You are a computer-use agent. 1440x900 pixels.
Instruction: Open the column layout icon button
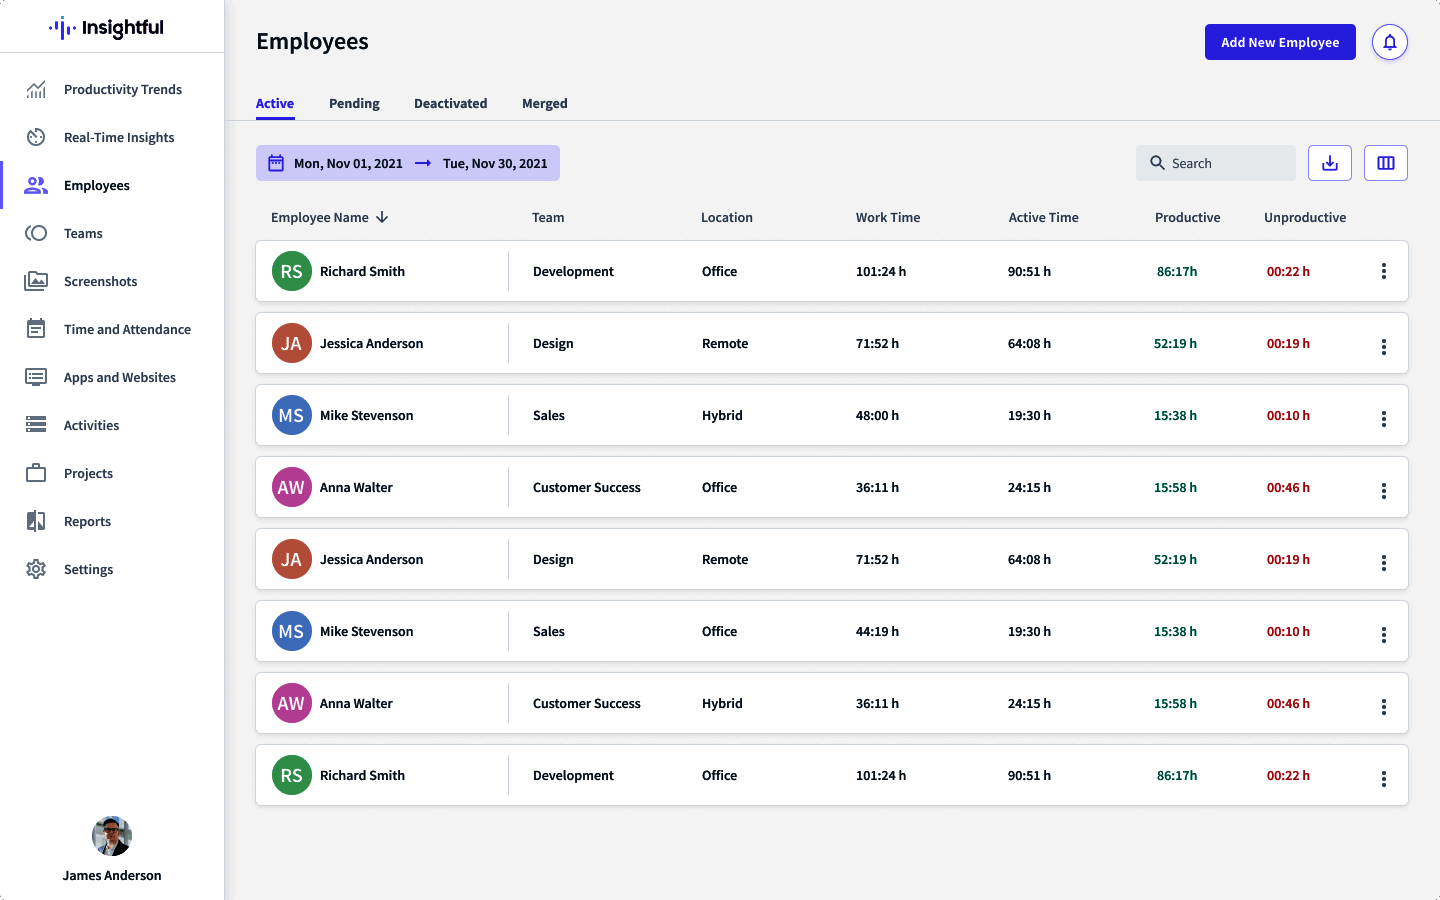point(1385,163)
